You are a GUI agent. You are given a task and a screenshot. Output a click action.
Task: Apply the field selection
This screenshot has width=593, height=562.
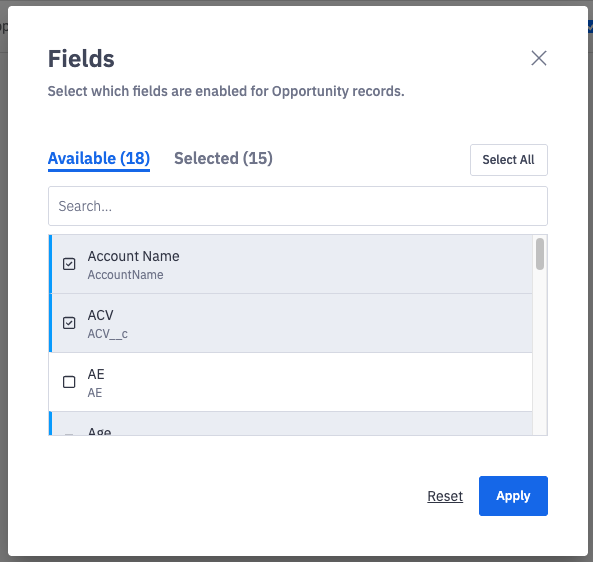pos(513,496)
